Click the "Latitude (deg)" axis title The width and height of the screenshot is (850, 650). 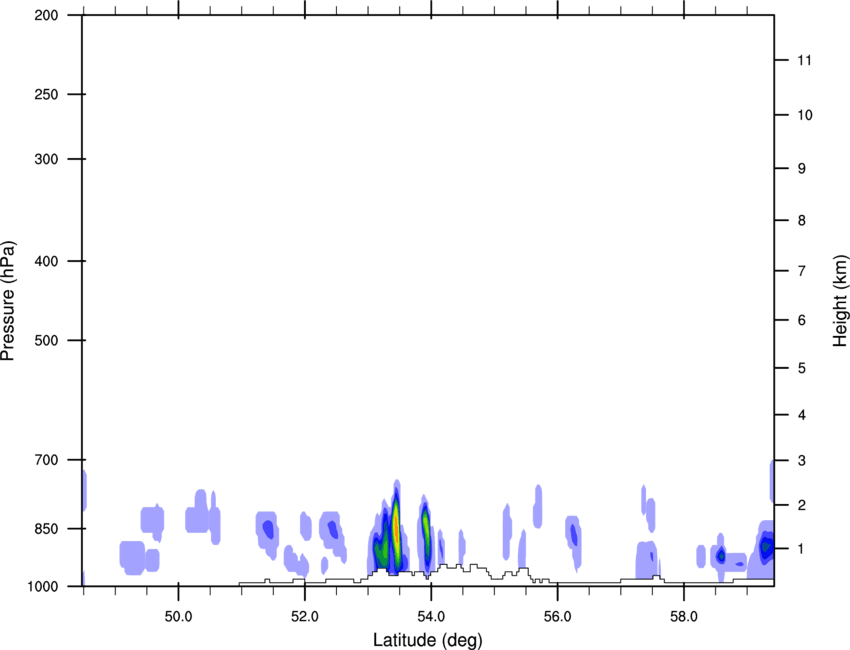(427, 640)
